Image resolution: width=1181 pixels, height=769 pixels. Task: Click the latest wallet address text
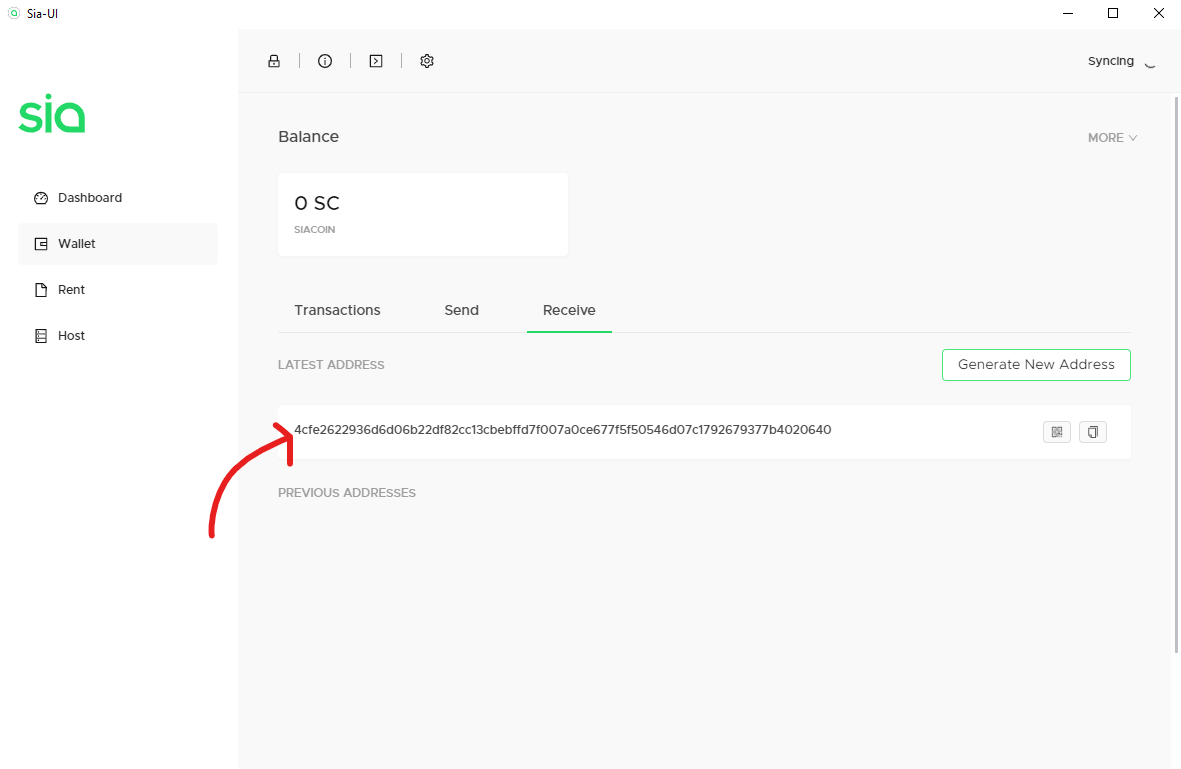[x=563, y=430]
